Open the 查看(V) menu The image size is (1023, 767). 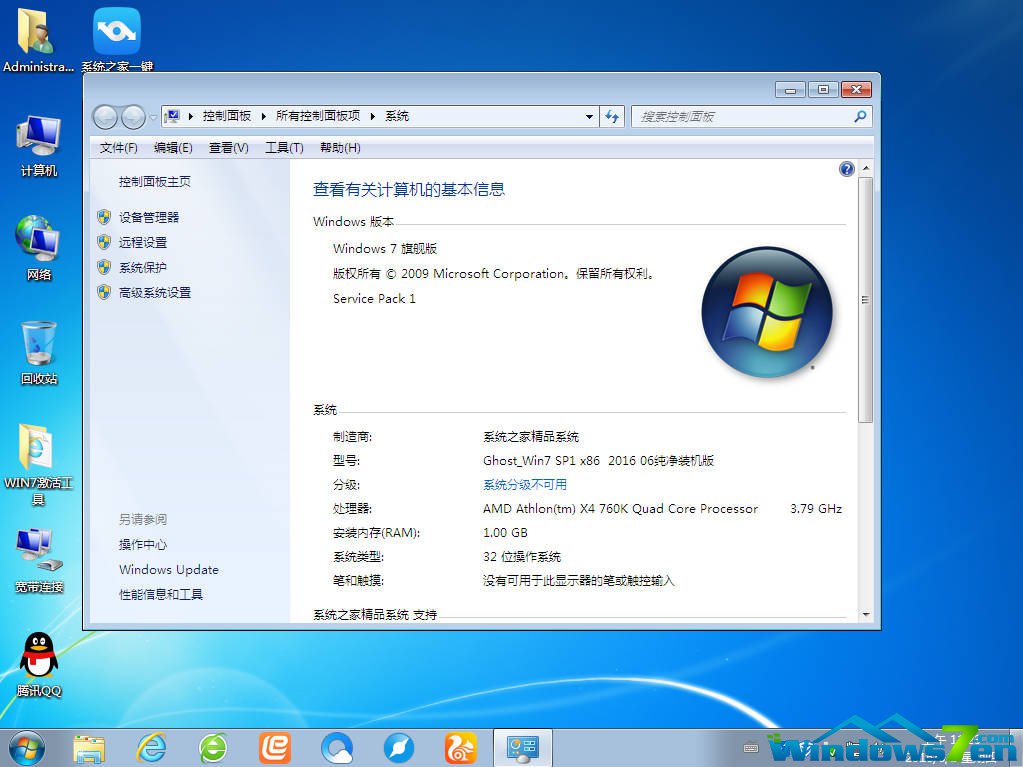tap(228, 147)
